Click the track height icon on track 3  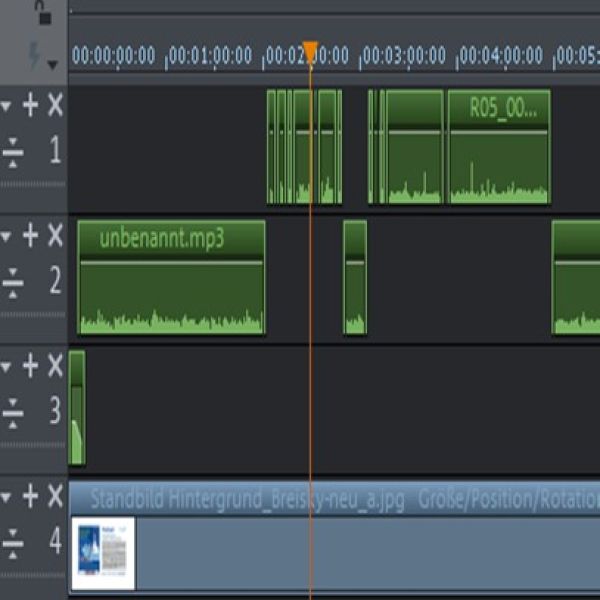(13, 411)
